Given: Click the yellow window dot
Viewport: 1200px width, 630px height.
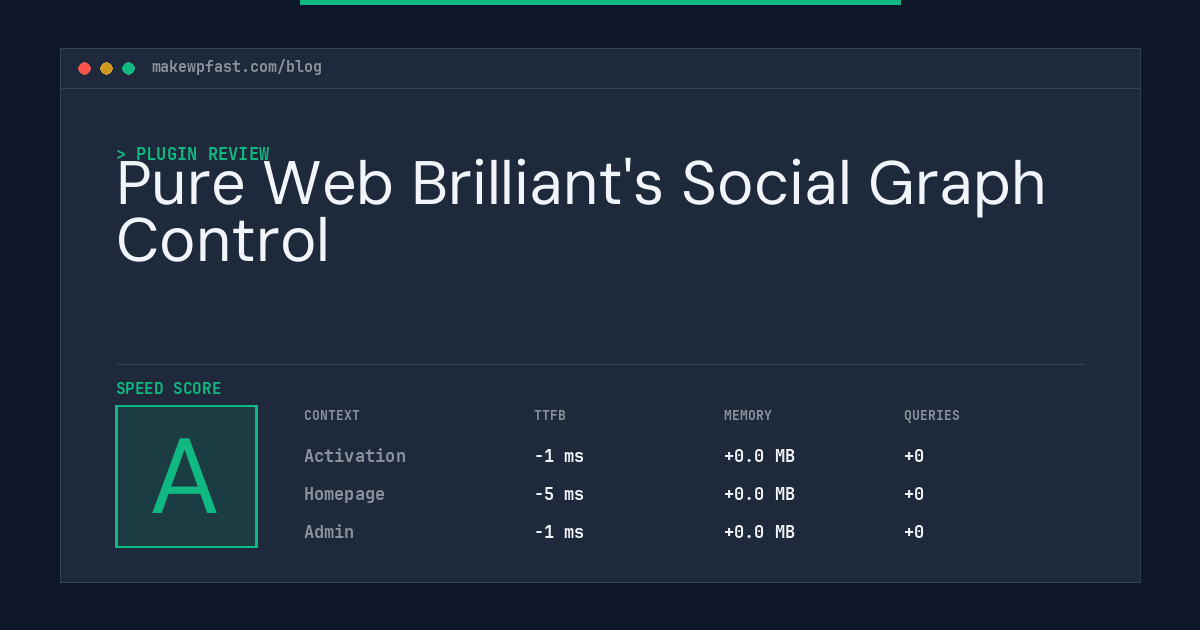Looking at the screenshot, I should [106, 68].
